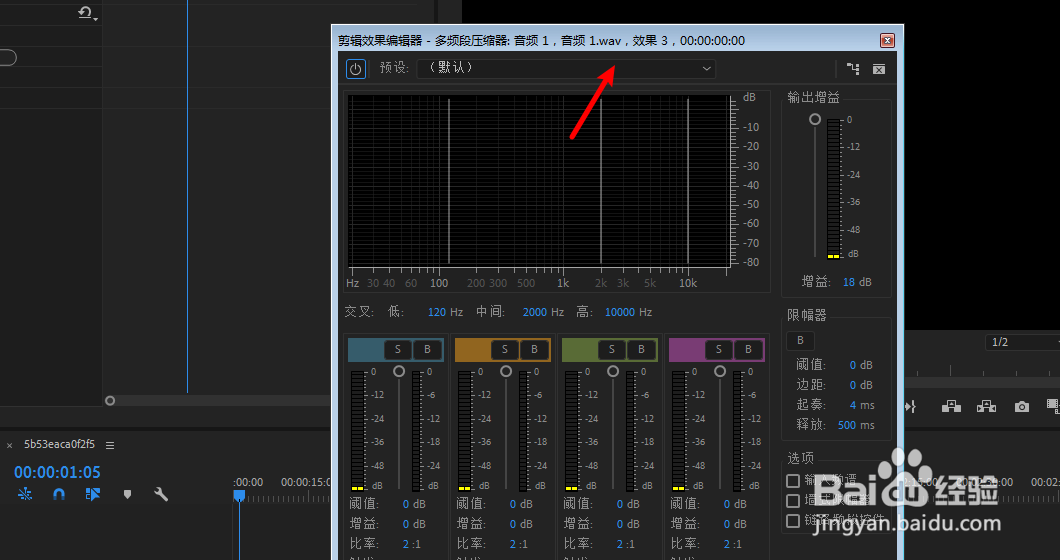
Task: Click the 120 Hz crossover line in graph
Action: 448,181
